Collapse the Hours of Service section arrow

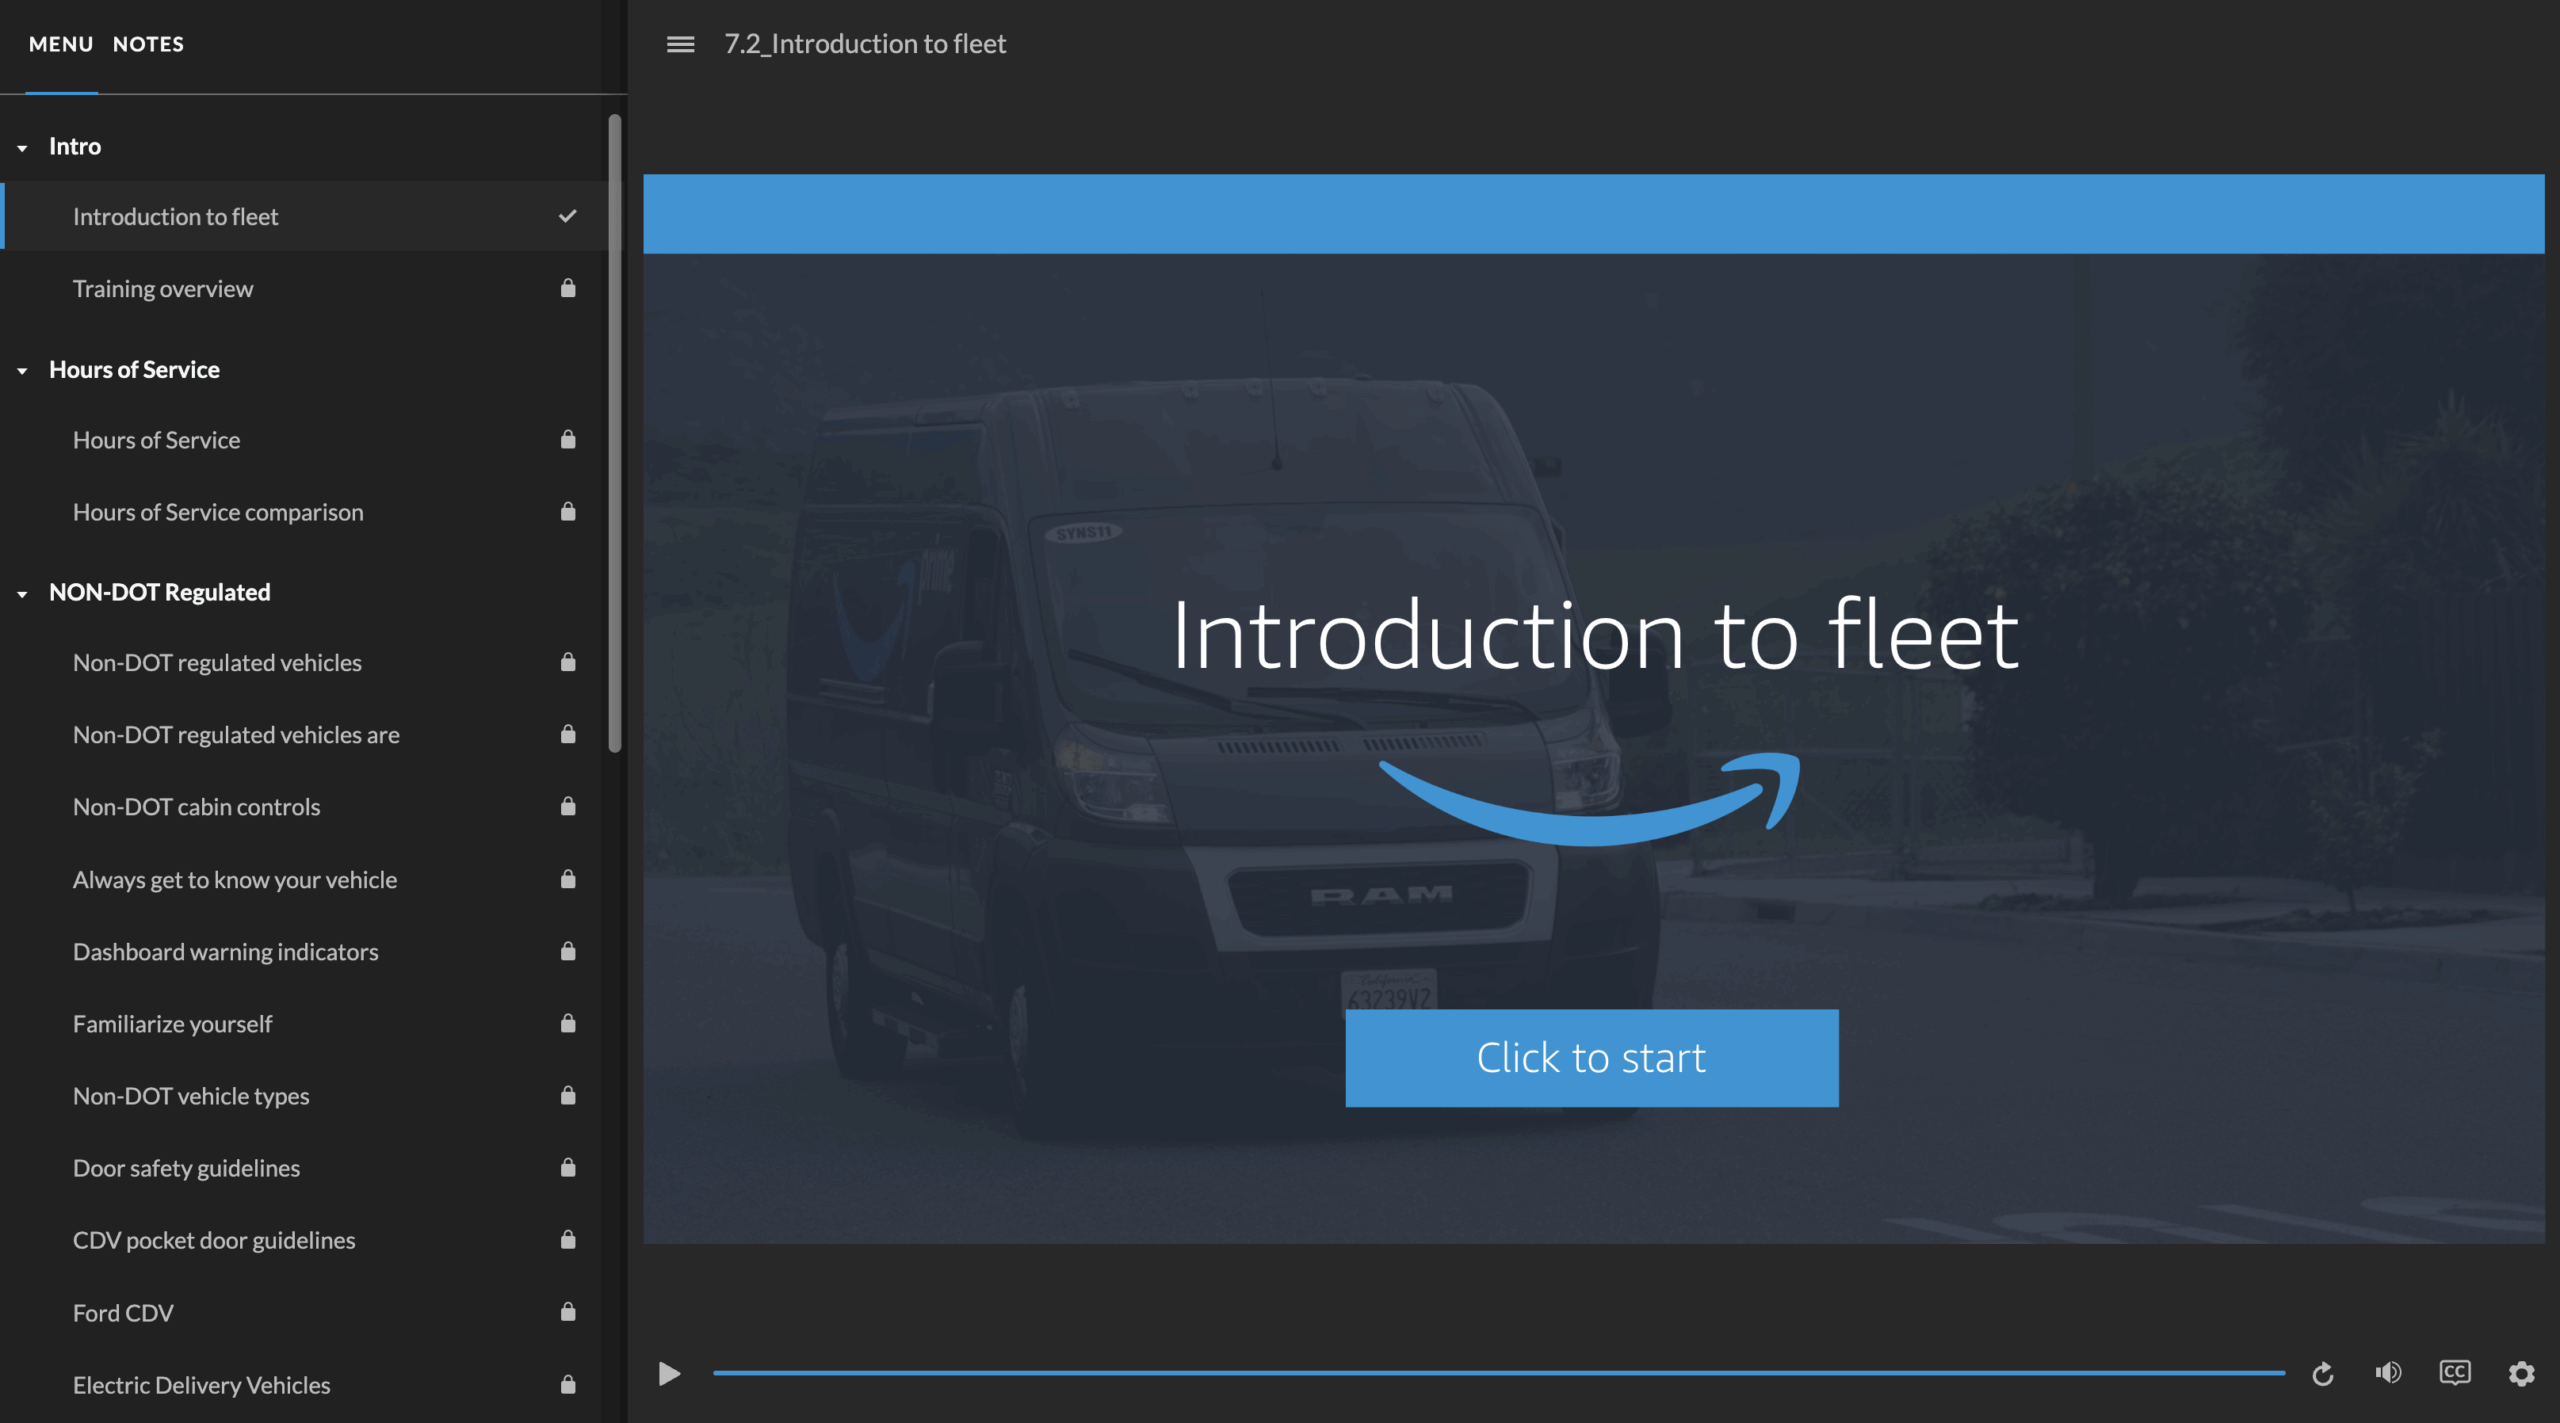click(22, 371)
